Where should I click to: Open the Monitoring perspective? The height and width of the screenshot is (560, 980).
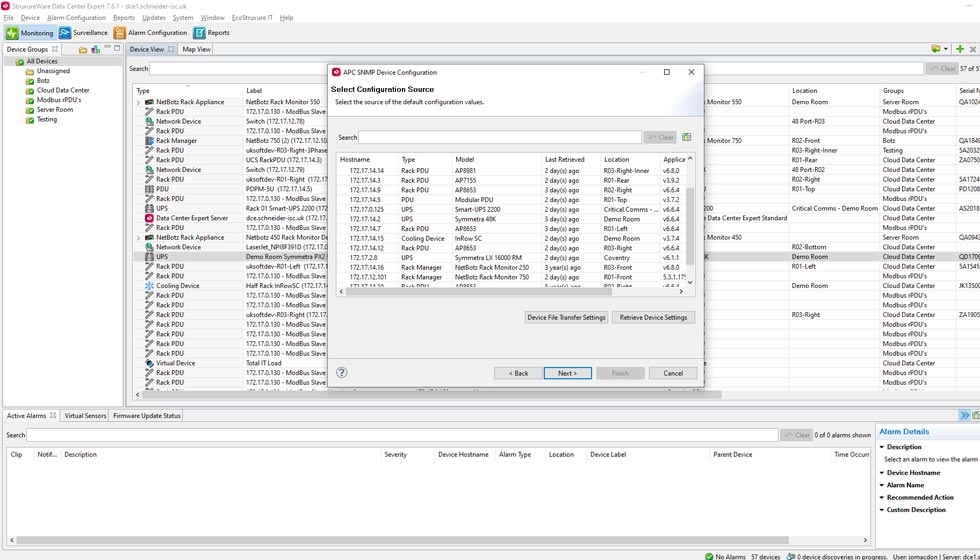pos(30,32)
